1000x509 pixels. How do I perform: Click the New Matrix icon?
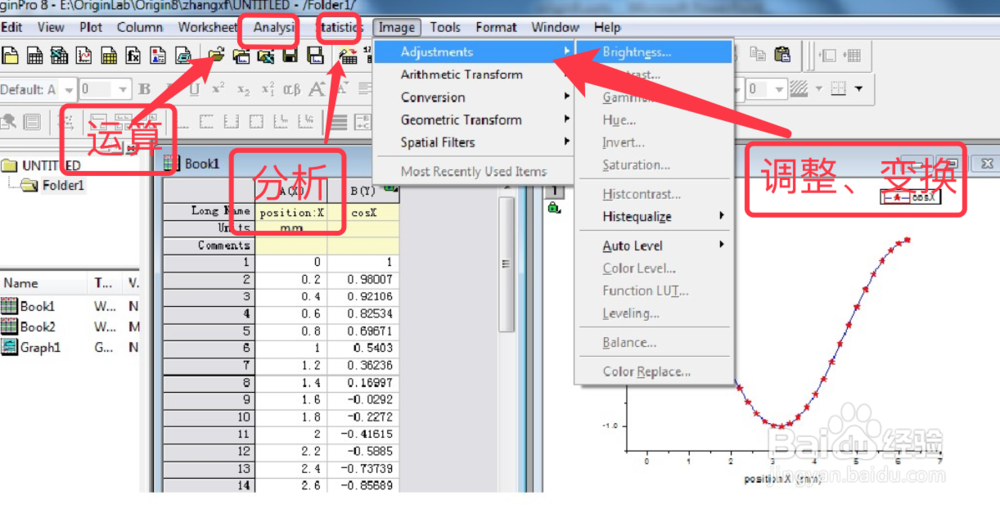coord(108,55)
